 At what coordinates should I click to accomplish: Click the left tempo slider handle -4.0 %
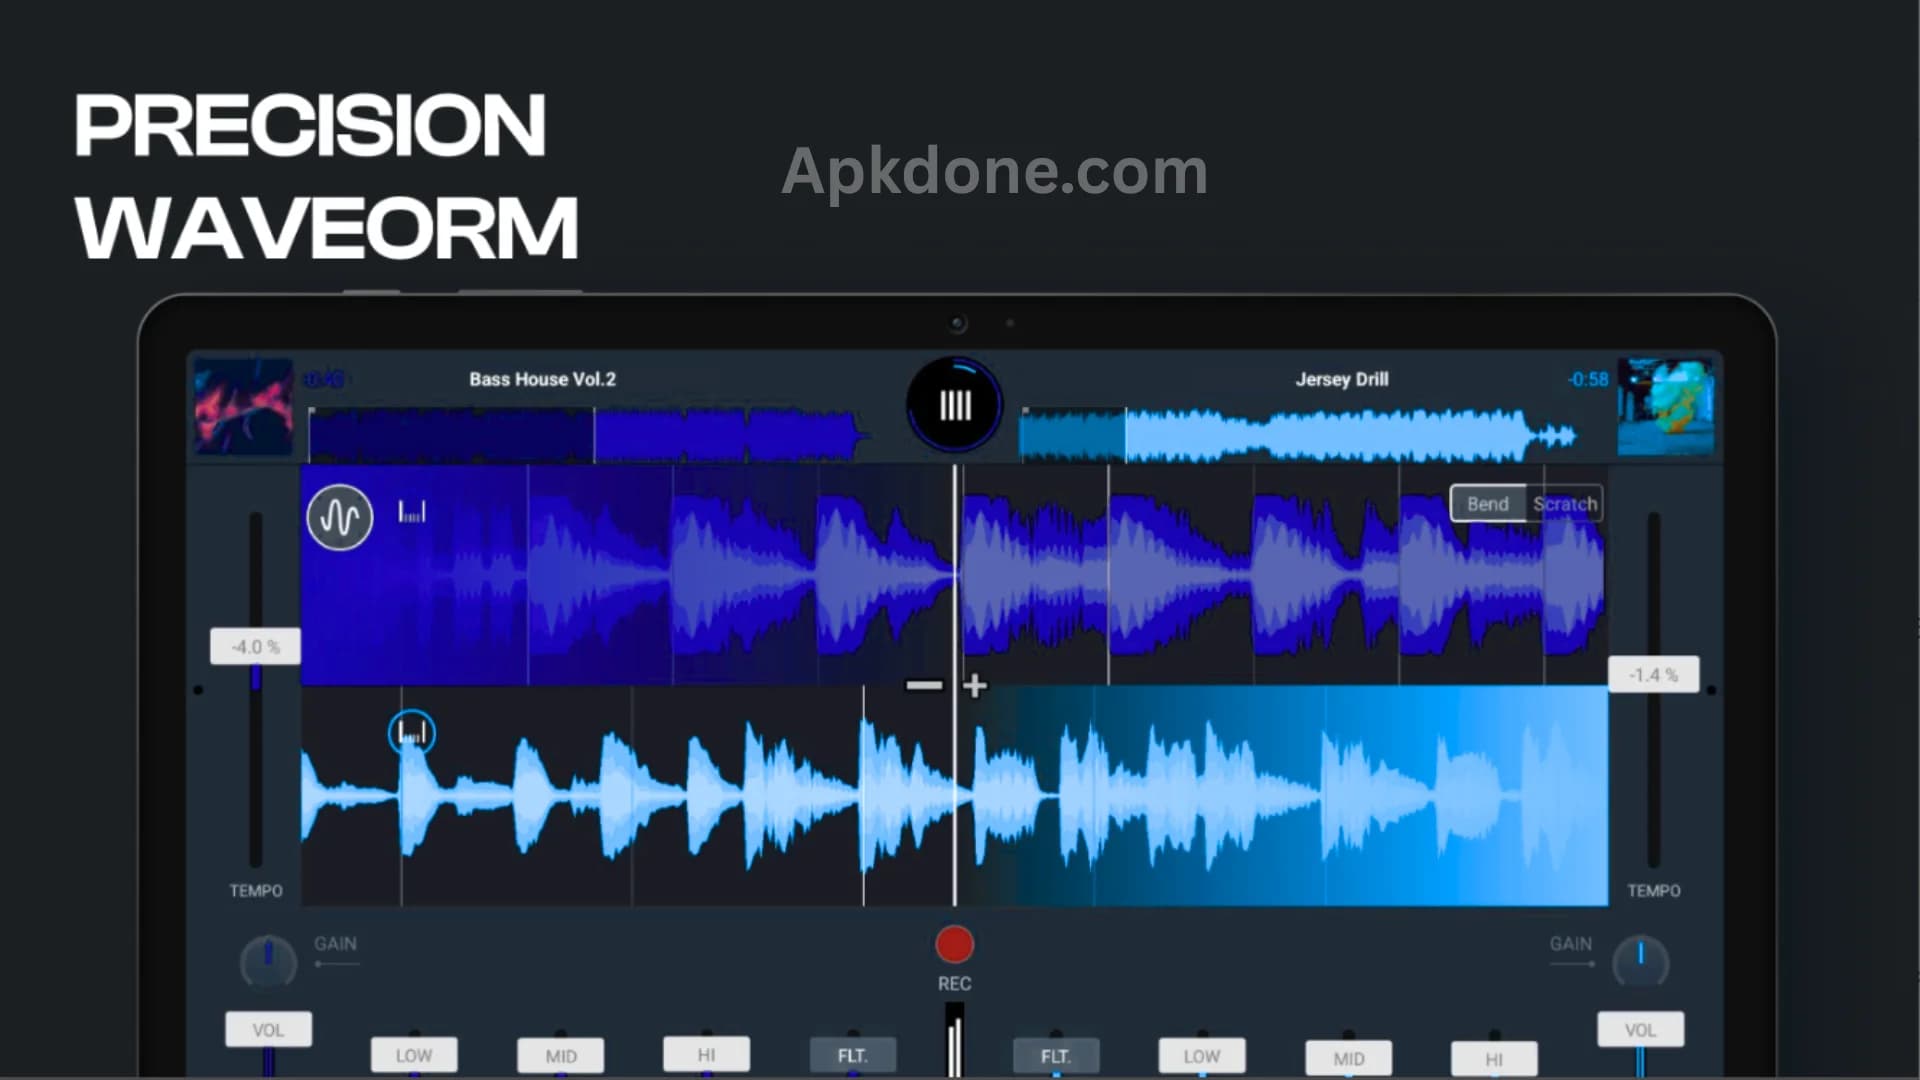[255, 647]
